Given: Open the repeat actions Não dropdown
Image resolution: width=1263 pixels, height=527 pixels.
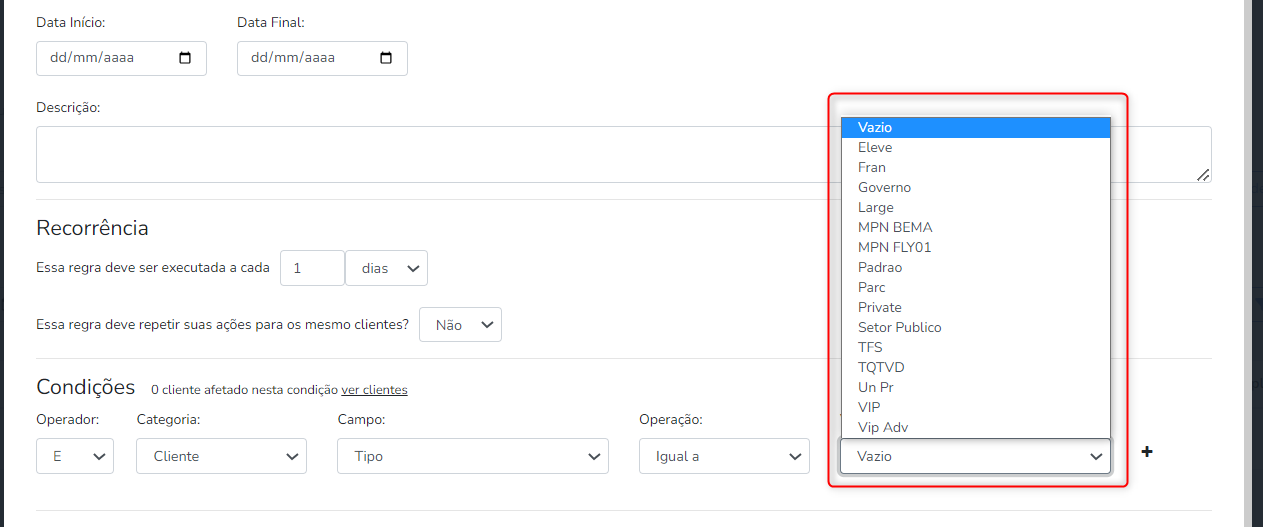Looking at the screenshot, I should [x=460, y=325].
